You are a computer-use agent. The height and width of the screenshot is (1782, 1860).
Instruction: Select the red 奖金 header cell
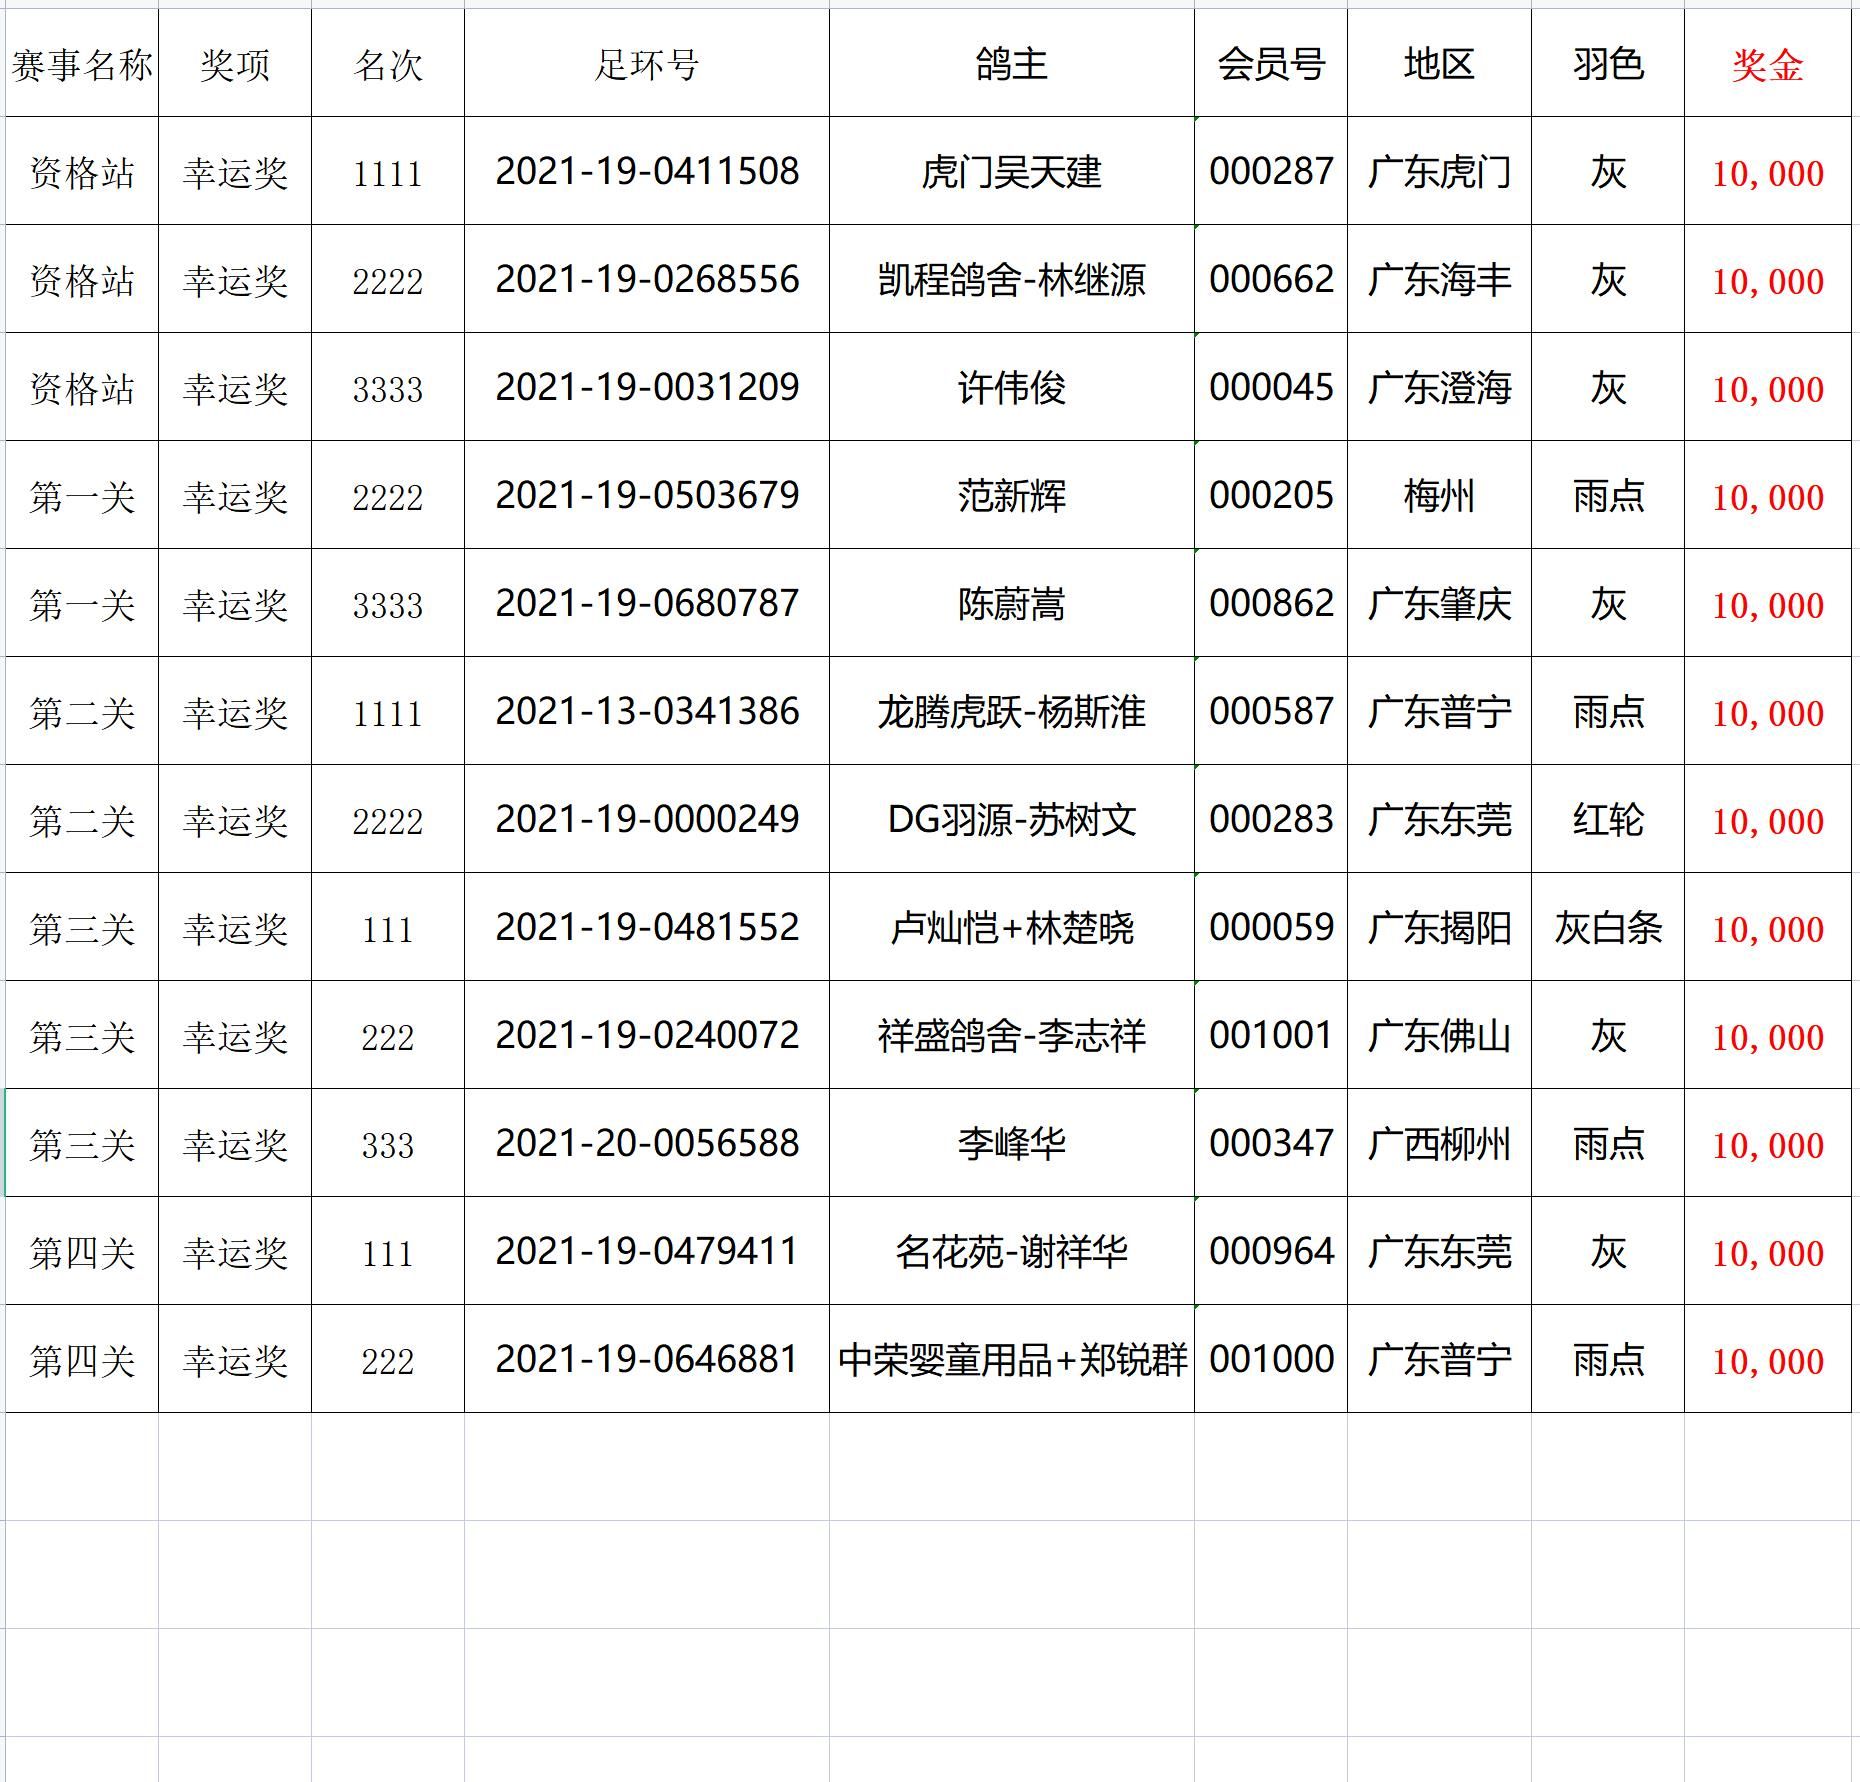coord(1768,63)
